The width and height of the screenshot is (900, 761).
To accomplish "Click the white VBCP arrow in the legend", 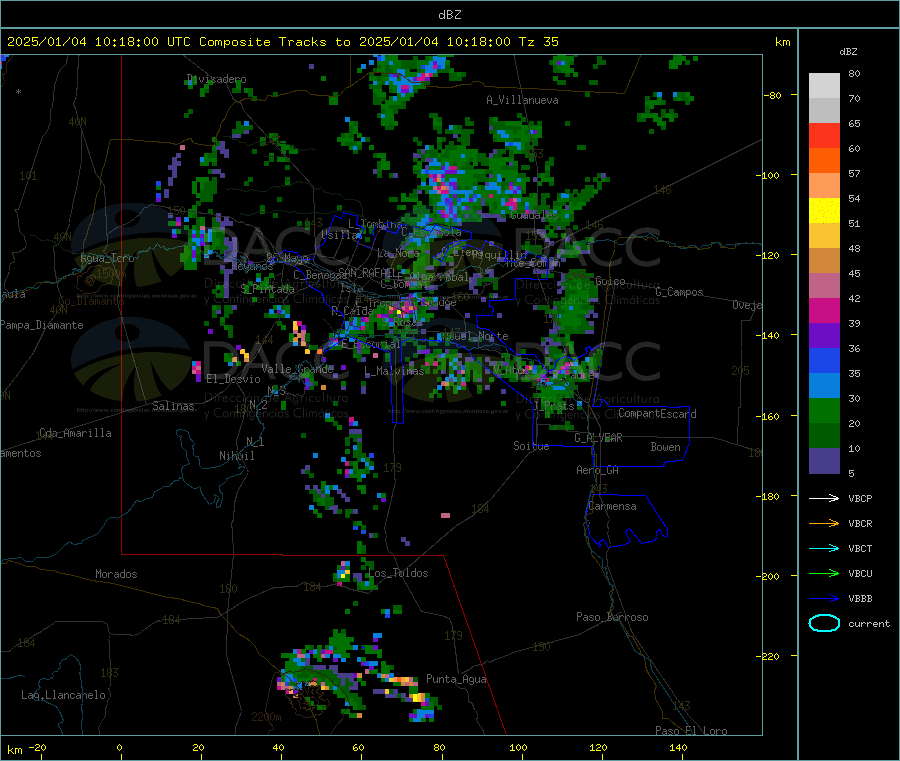I will coord(824,498).
